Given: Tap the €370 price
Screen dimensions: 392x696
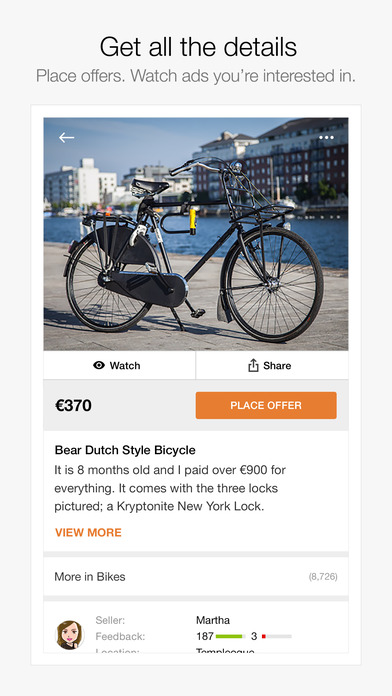Looking at the screenshot, I should (73, 405).
